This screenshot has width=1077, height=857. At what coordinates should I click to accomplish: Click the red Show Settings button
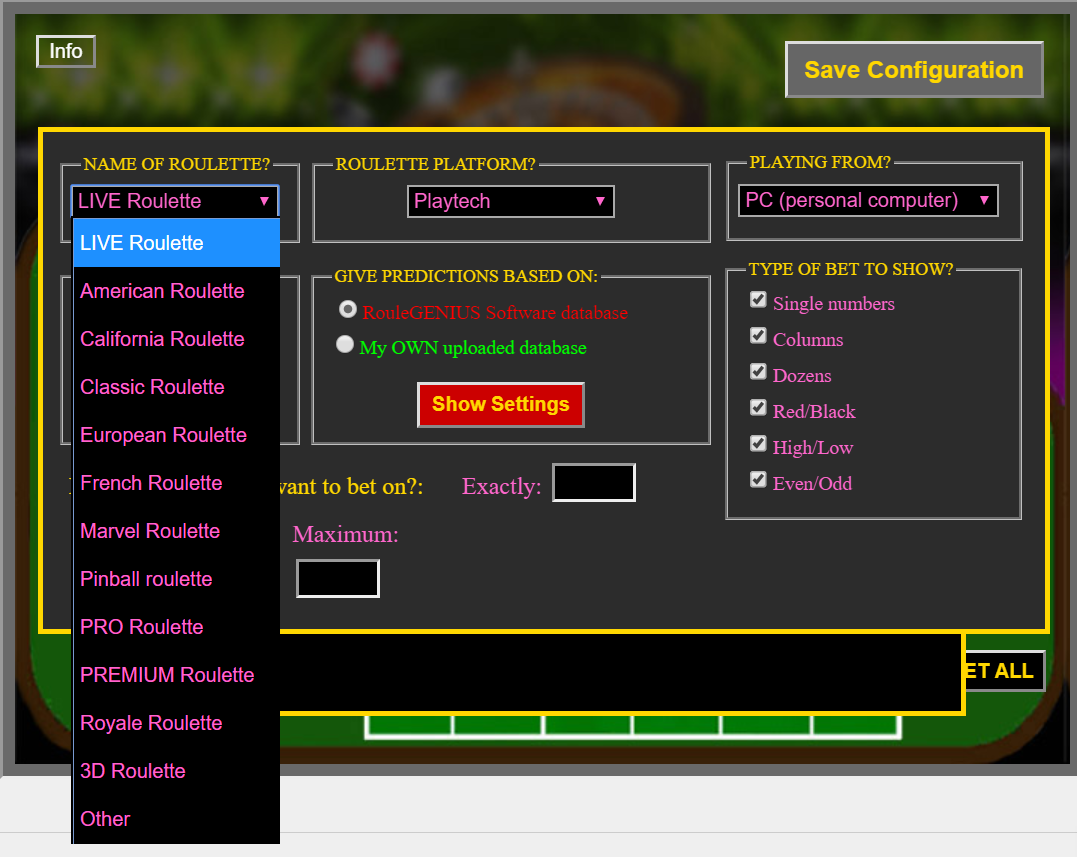pyautogui.click(x=501, y=404)
